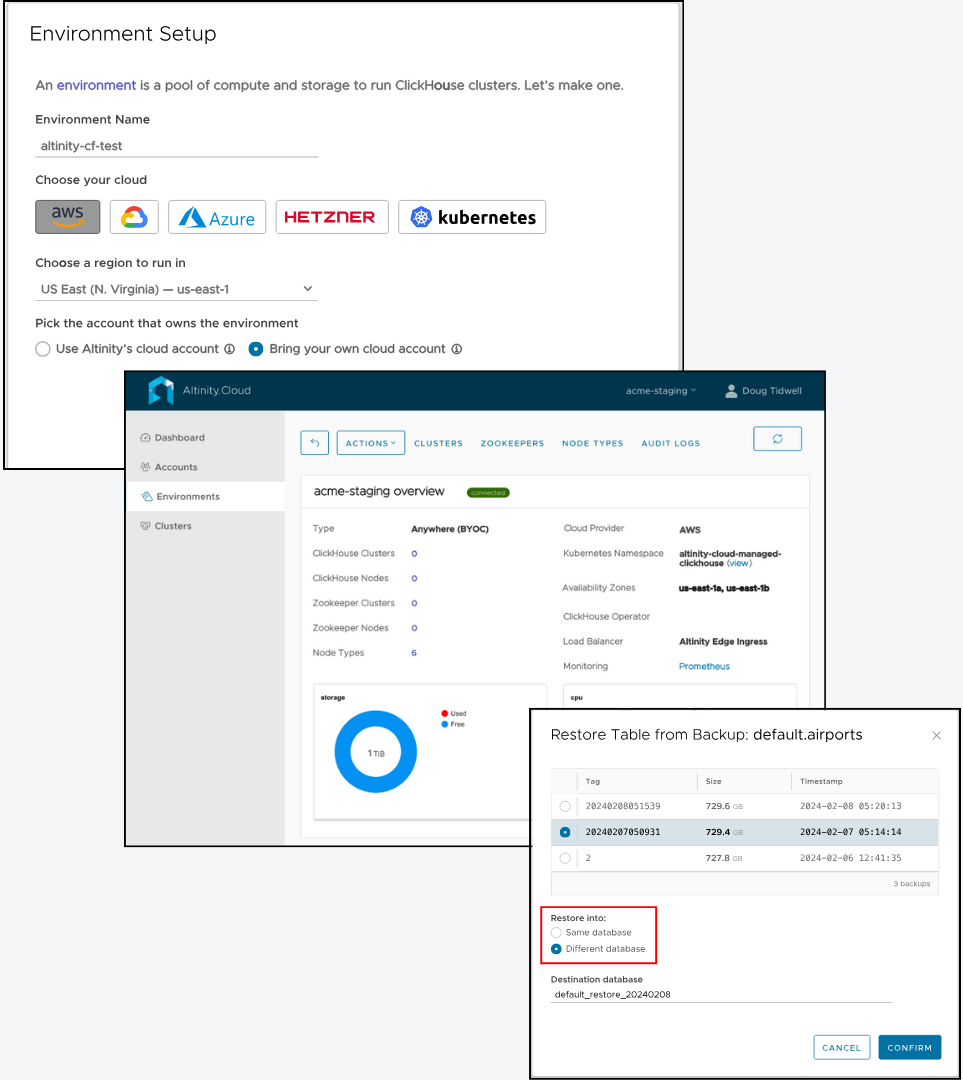Open the region dropdown US East (N. Virginia)
The height and width of the screenshot is (1080, 963).
click(x=176, y=289)
